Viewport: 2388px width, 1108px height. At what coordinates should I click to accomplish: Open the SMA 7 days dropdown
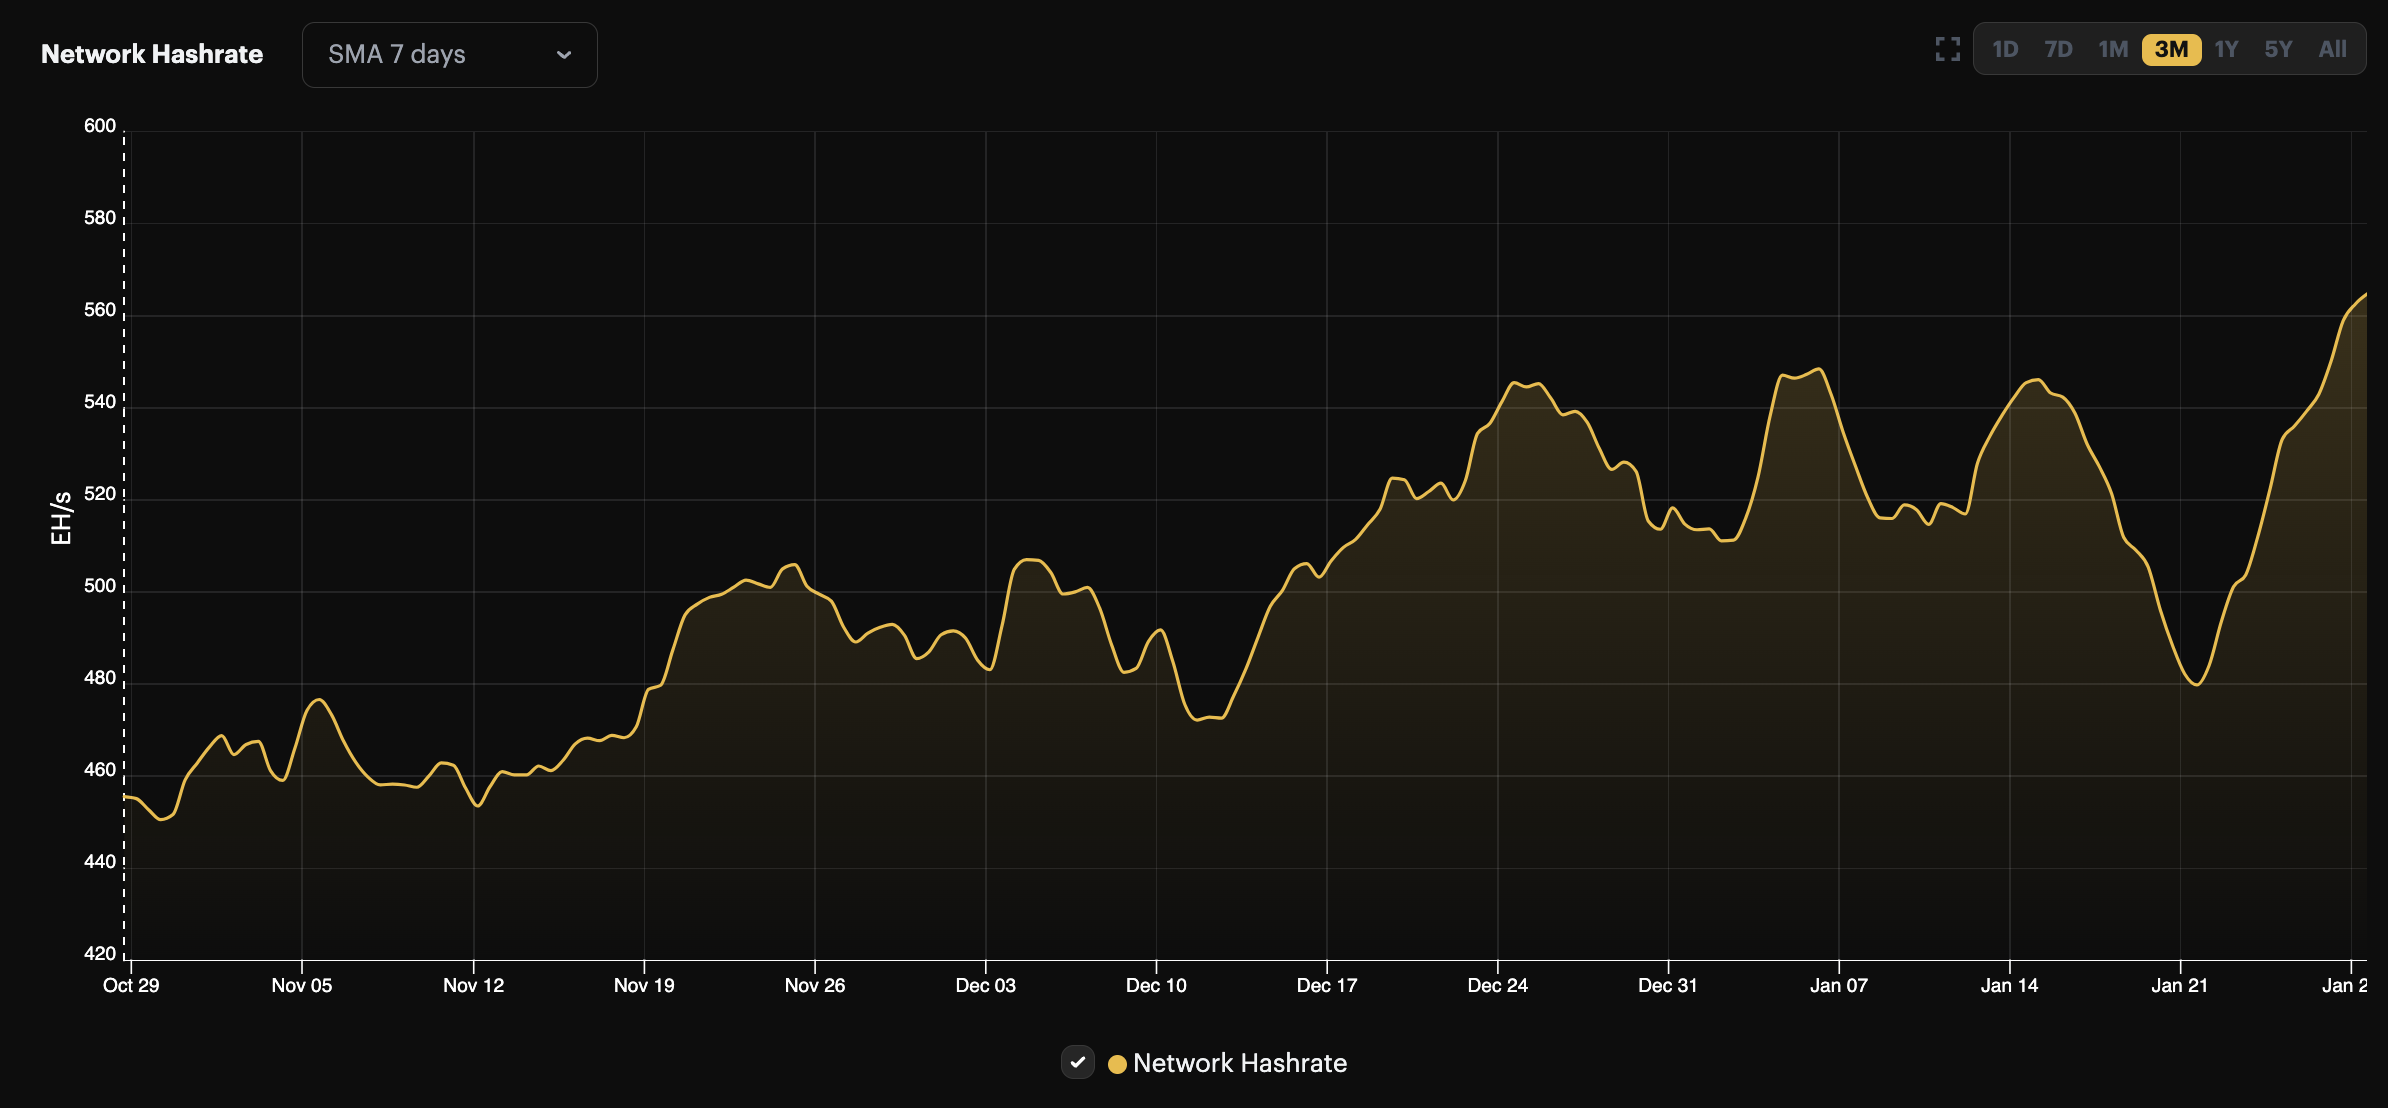pyautogui.click(x=449, y=55)
